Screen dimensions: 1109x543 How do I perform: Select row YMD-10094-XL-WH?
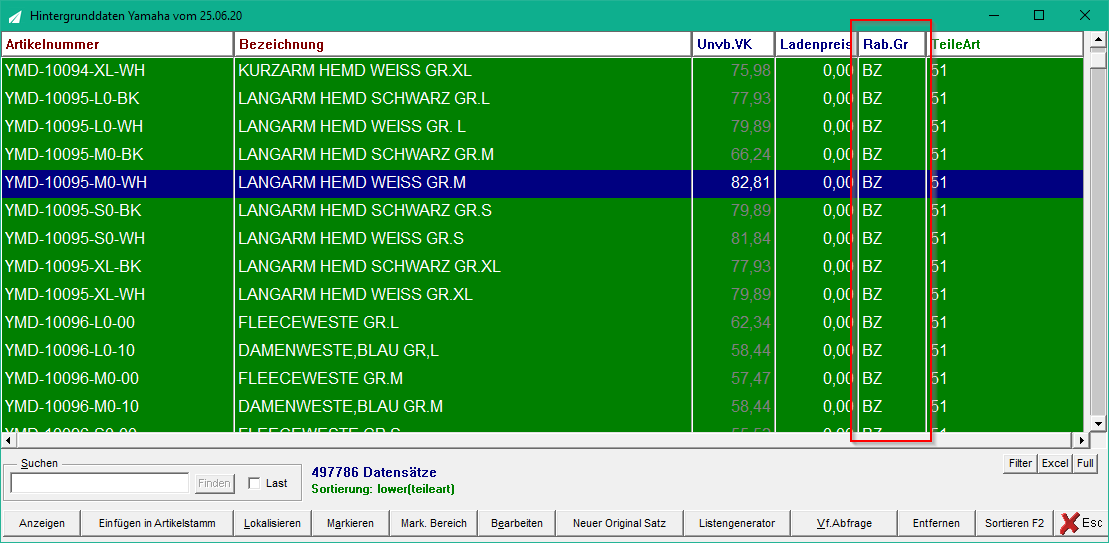[x=542, y=71]
